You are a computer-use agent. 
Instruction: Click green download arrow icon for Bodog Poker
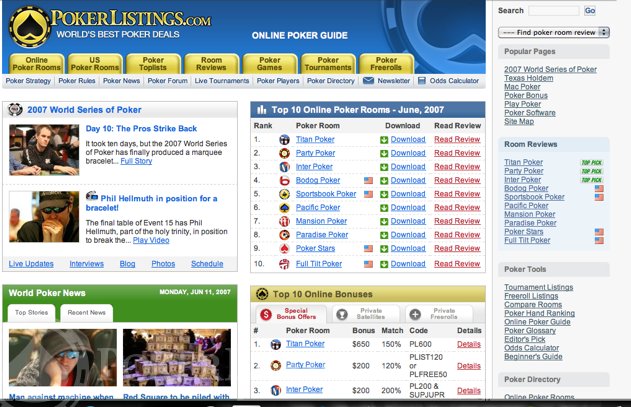coord(384,180)
